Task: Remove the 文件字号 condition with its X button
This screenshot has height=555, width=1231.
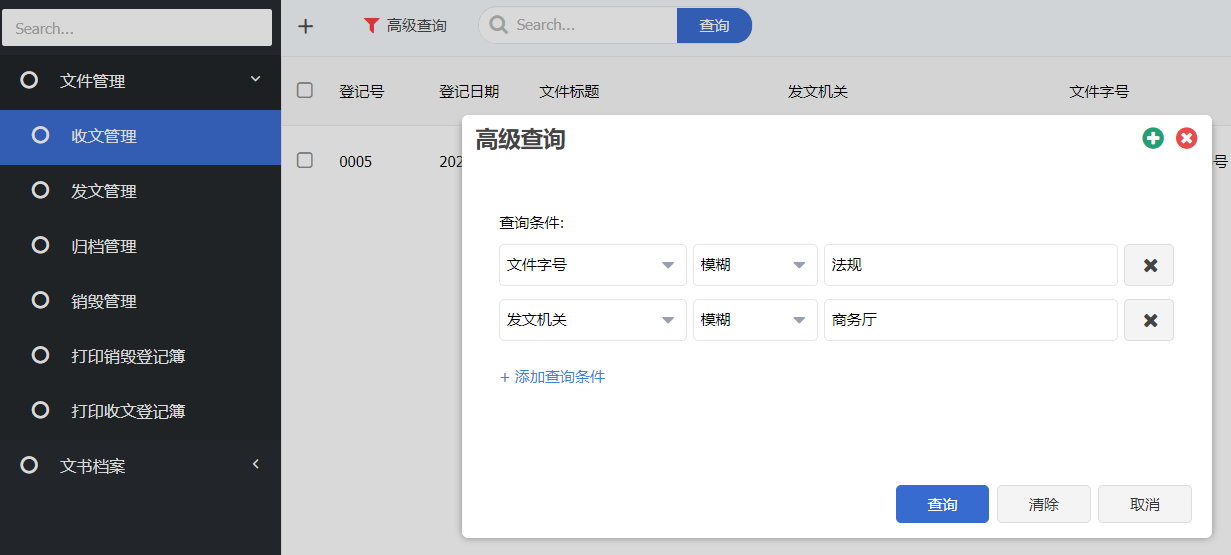Action: [1149, 265]
